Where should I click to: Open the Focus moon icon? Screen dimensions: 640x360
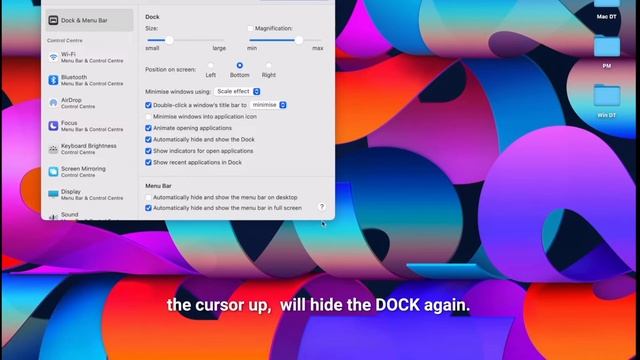pos(53,126)
